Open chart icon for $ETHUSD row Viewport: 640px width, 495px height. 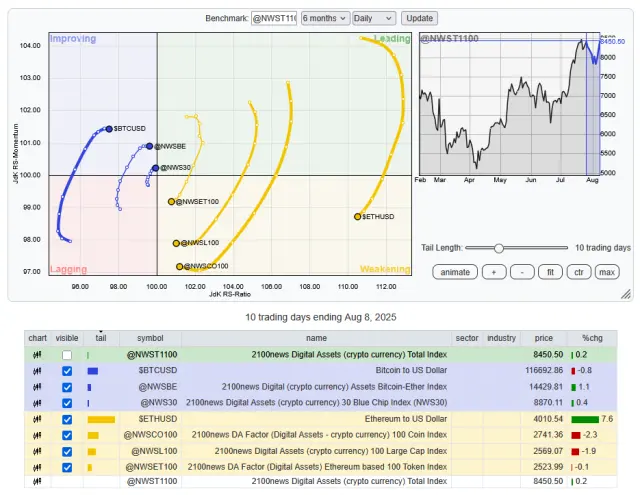[37, 419]
